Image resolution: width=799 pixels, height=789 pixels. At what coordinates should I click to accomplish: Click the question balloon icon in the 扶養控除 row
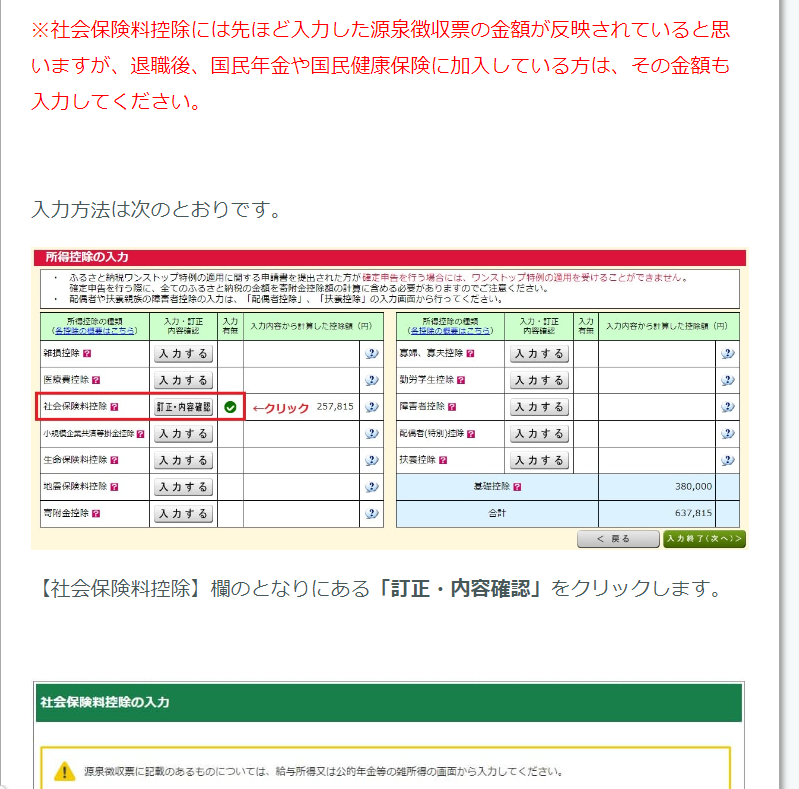[x=728, y=460]
